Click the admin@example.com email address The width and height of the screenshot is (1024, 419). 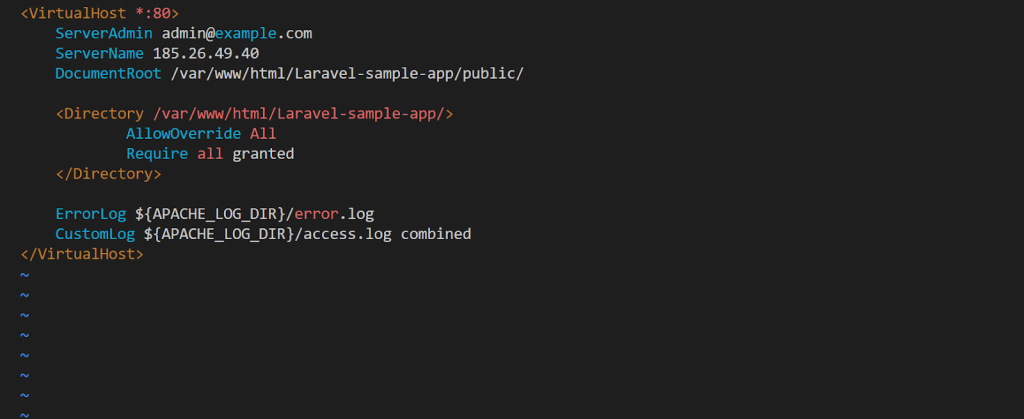point(237,33)
